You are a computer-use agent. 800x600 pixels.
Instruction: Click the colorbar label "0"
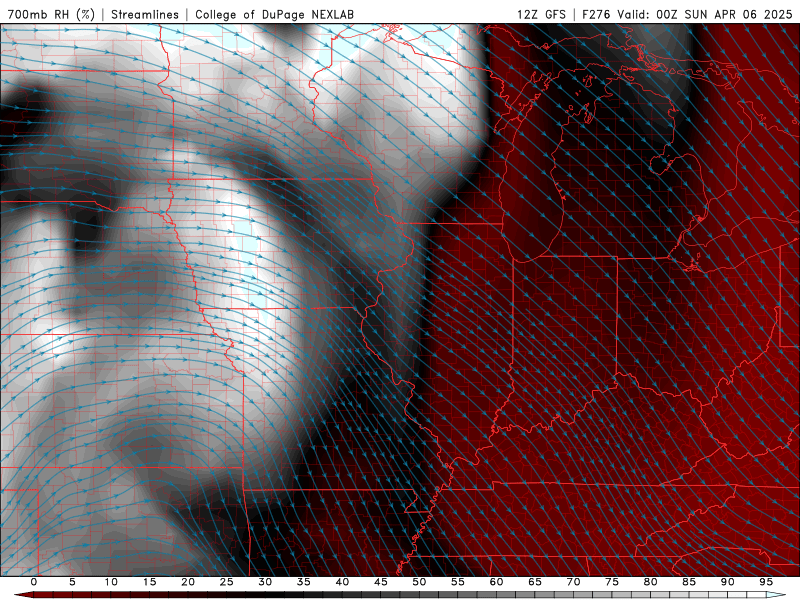(x=34, y=582)
